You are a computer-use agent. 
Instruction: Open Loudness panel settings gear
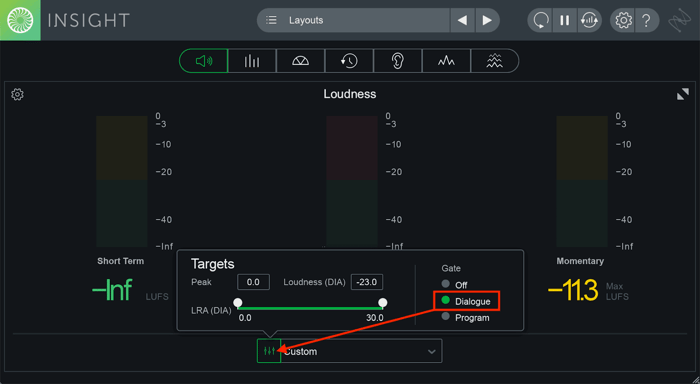(x=17, y=95)
